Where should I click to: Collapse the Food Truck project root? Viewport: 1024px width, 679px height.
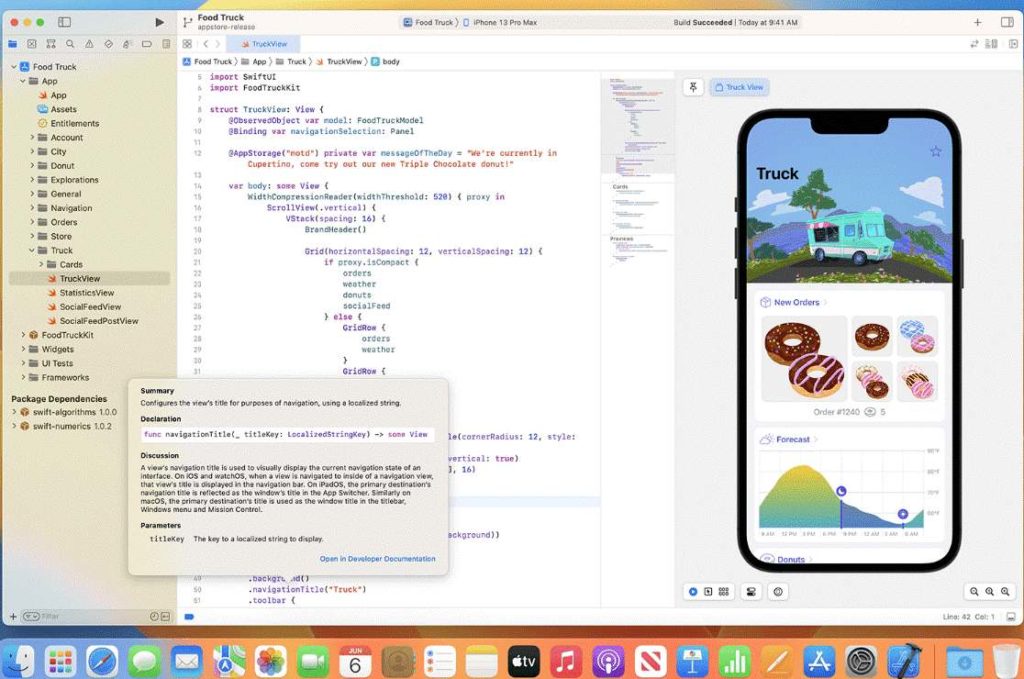(14, 67)
